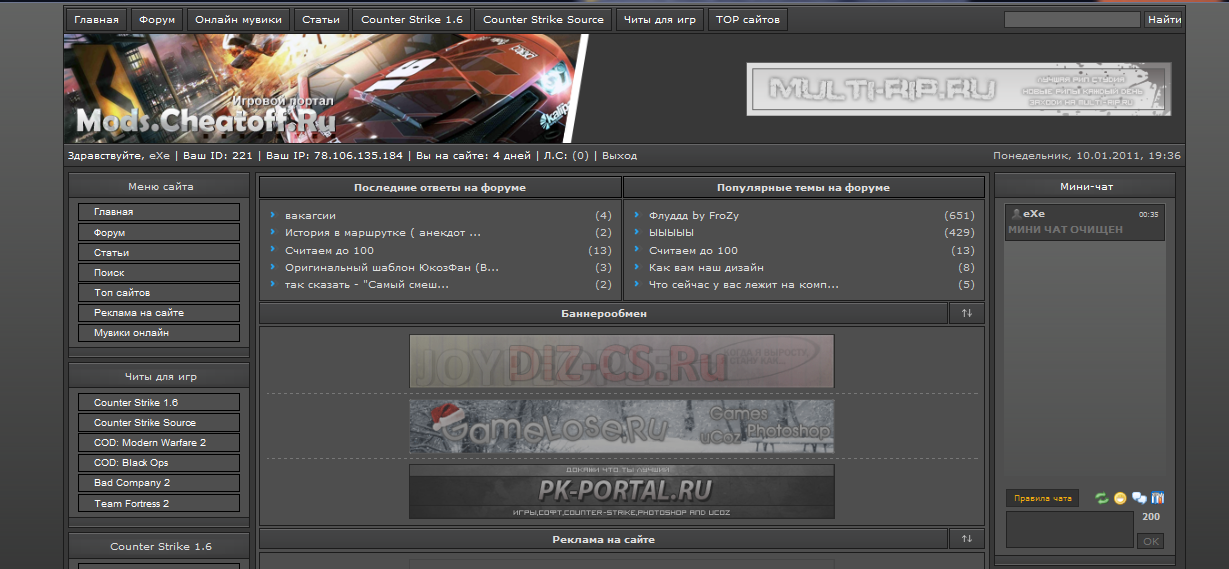Open the Правила чата chat rules button

pos(1042,498)
